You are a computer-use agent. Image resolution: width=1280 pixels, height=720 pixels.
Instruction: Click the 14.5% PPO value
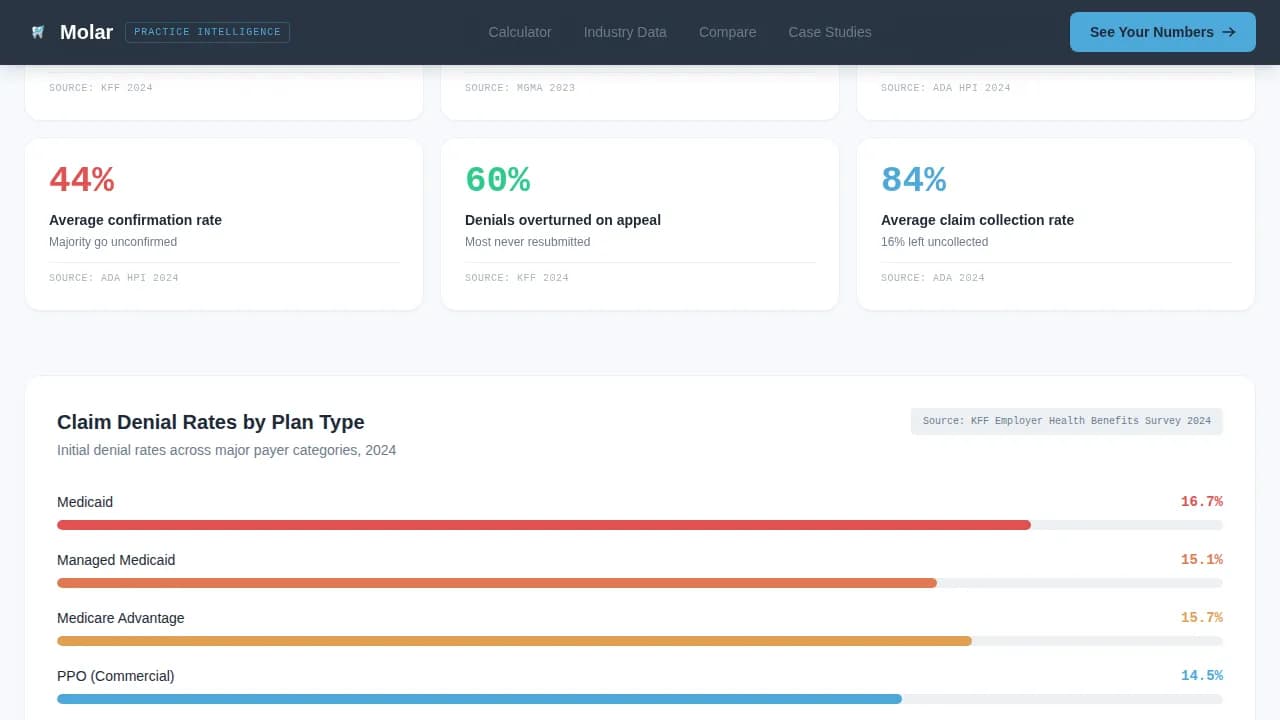pos(1202,676)
